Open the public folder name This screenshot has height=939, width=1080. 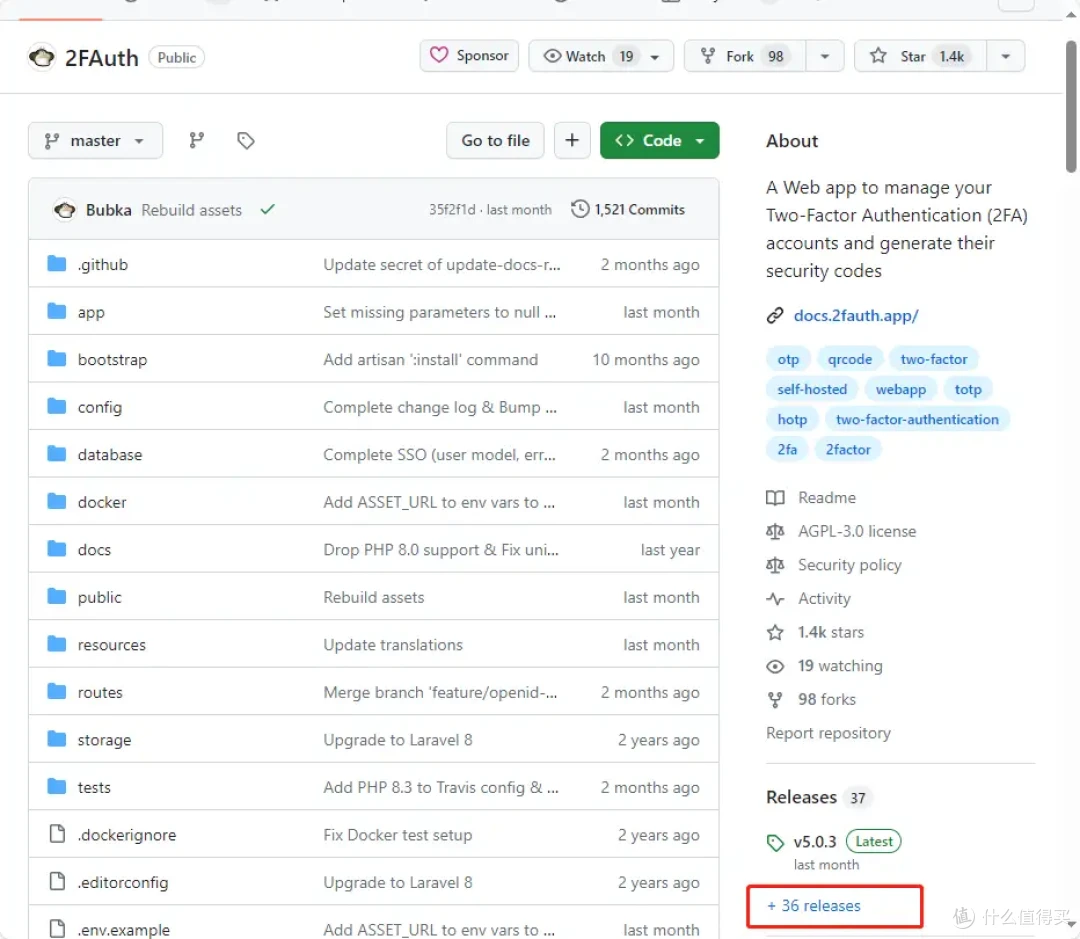99,597
